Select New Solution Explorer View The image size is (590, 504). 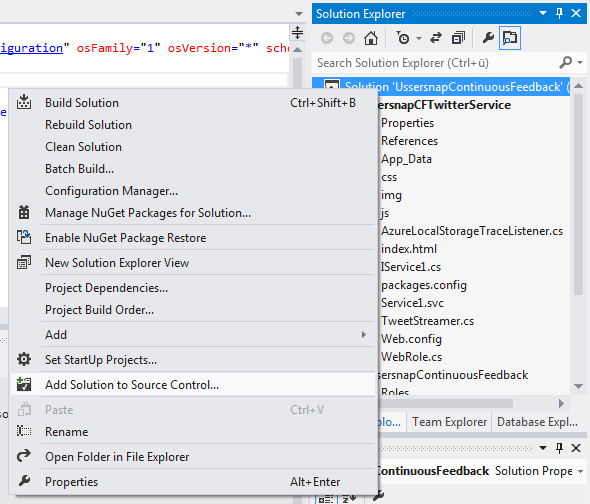(193, 262)
